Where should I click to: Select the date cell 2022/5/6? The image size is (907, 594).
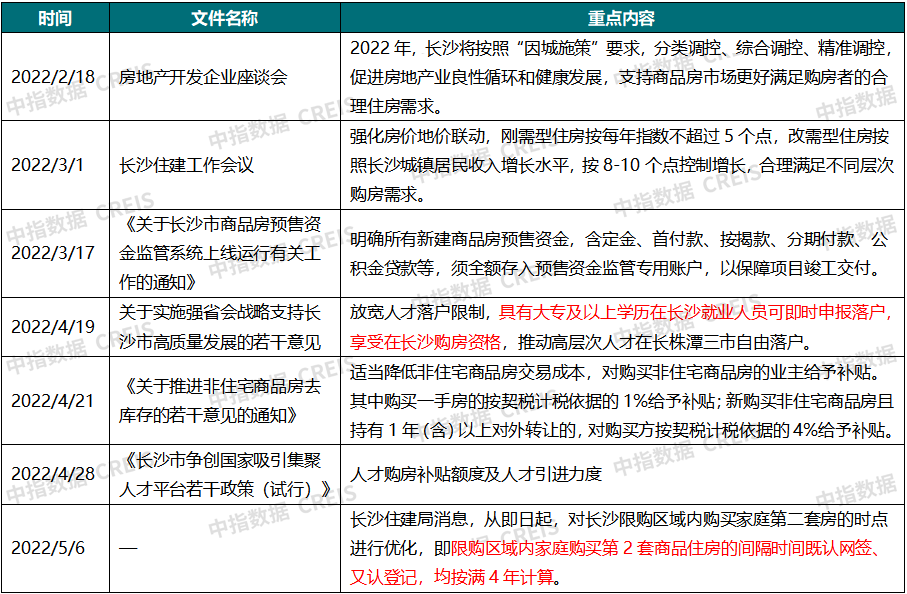point(47,548)
